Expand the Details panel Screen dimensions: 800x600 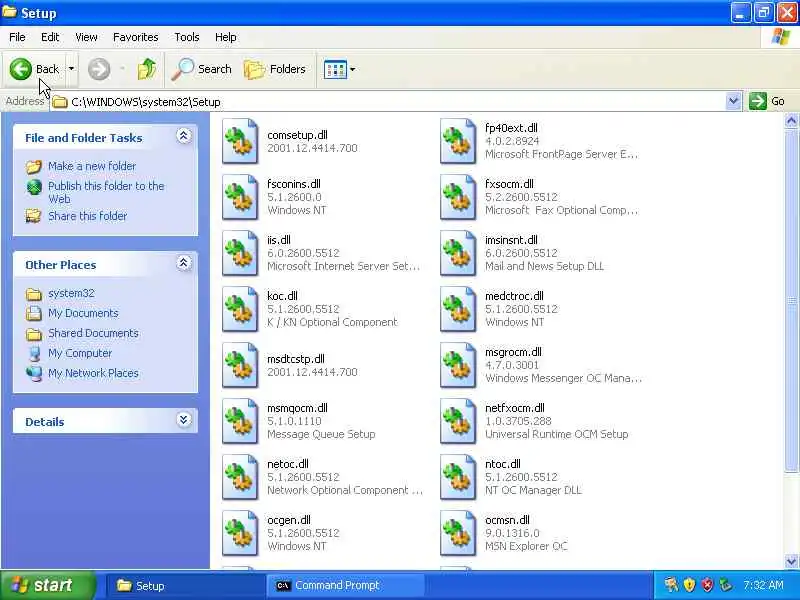pos(184,420)
